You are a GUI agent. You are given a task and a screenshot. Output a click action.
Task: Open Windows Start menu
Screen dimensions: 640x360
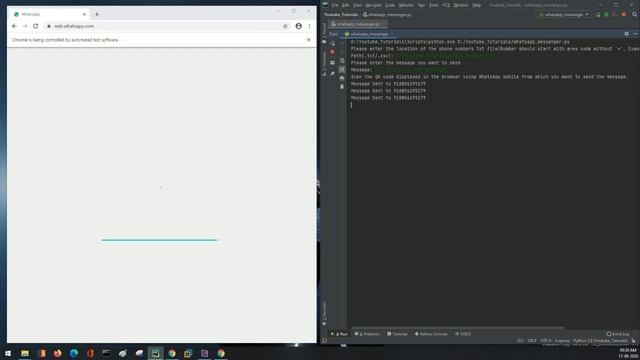8,353
